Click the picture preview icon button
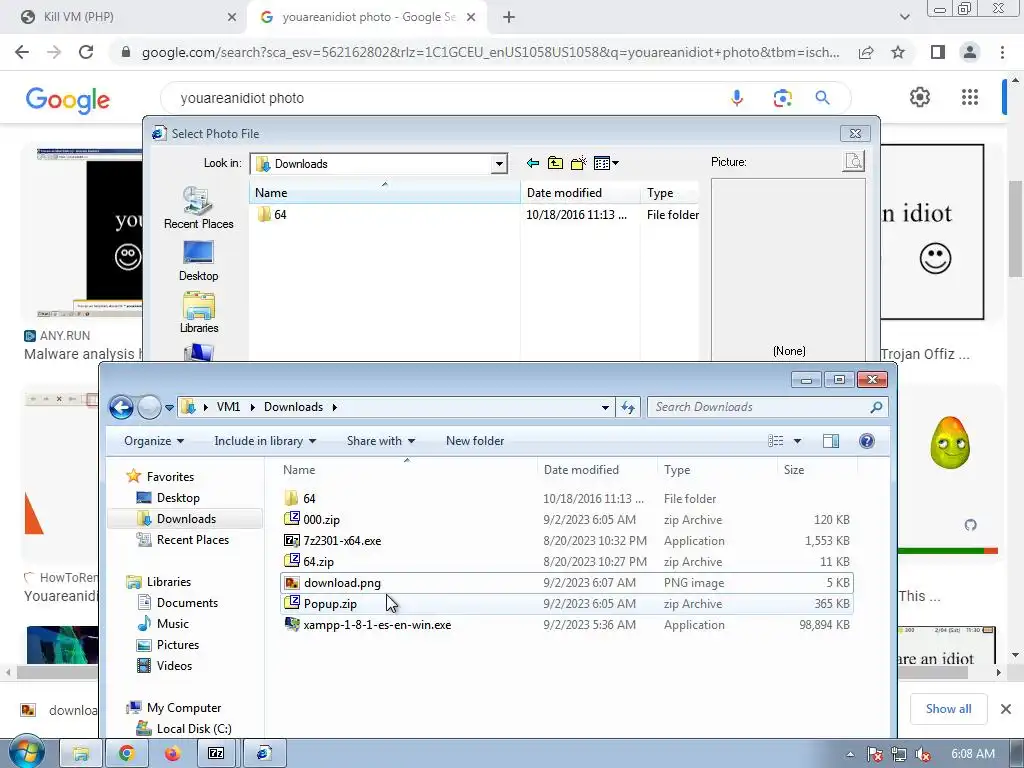Viewport: 1024px width, 768px height. click(x=854, y=161)
